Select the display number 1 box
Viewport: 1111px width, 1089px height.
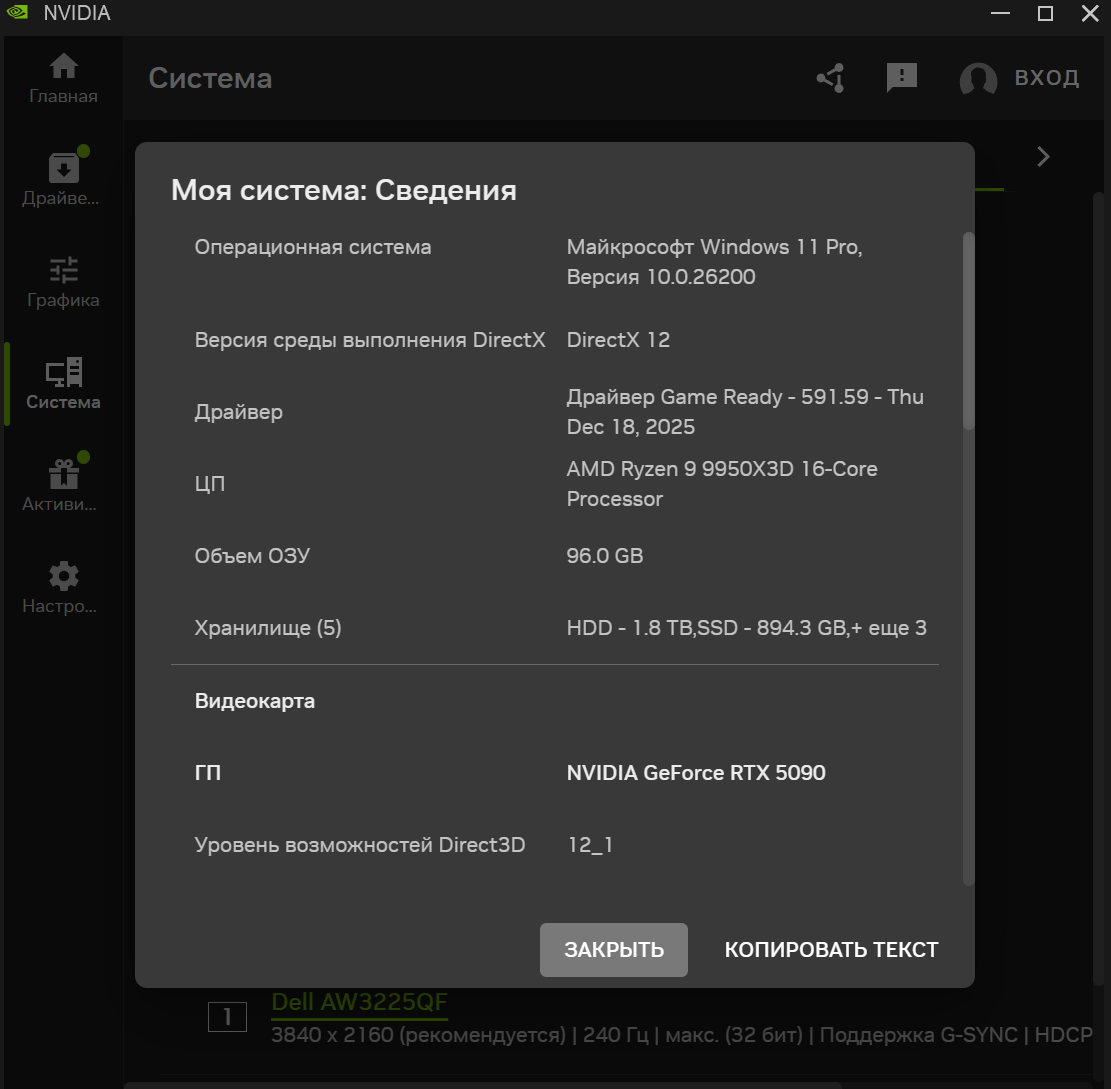[x=227, y=1017]
